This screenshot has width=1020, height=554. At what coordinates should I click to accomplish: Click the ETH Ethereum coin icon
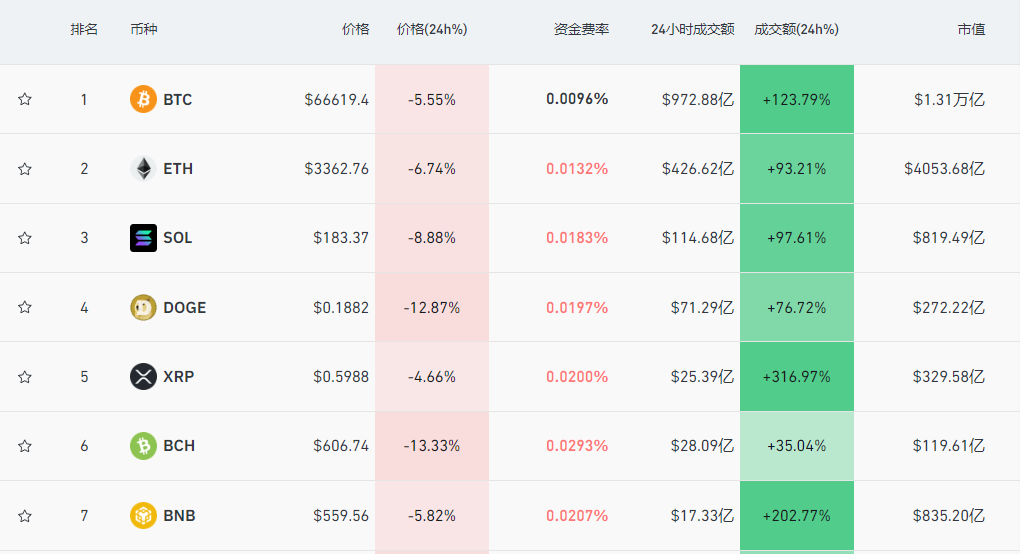coord(143,169)
